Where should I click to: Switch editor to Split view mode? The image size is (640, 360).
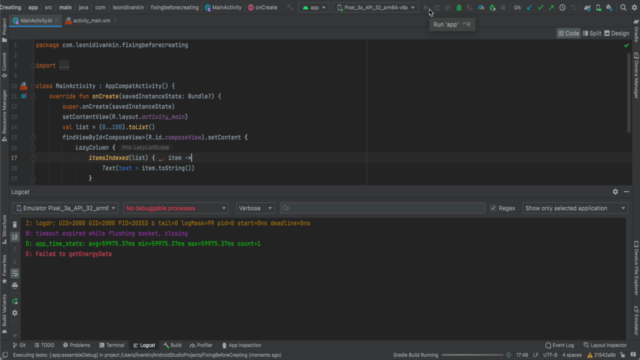tap(592, 33)
